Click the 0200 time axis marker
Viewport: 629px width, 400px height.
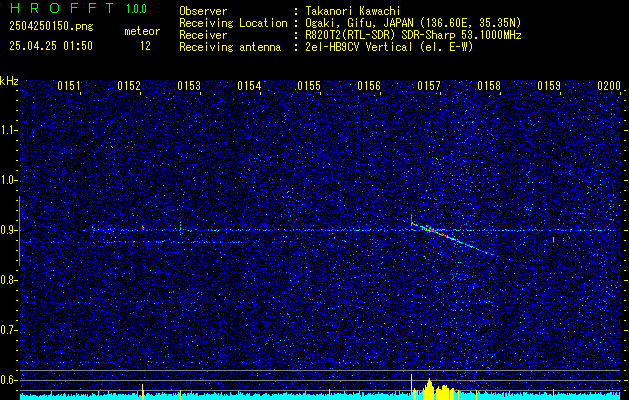coord(609,86)
